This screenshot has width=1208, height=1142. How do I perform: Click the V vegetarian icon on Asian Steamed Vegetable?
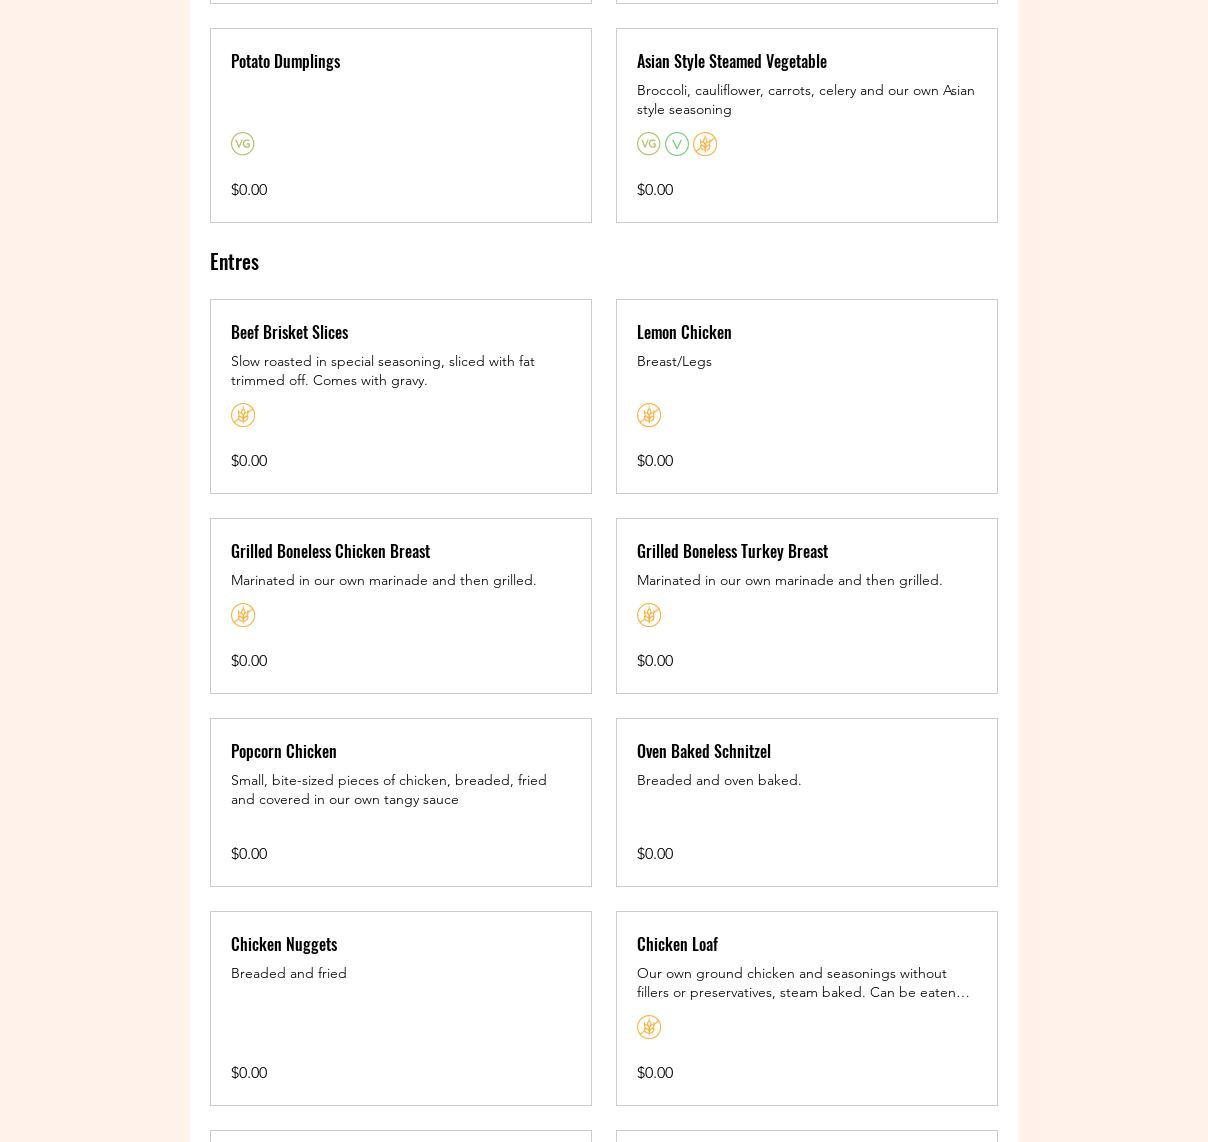pyautogui.click(x=677, y=144)
